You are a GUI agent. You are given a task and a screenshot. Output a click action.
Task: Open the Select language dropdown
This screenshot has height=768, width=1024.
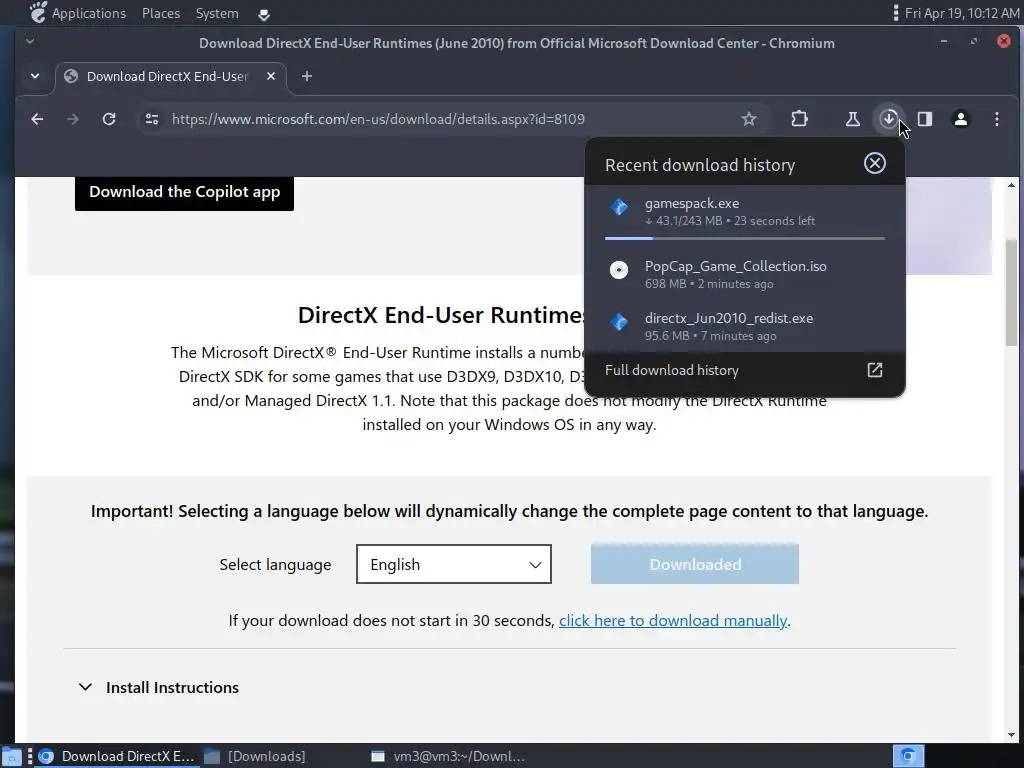pyautogui.click(x=454, y=564)
